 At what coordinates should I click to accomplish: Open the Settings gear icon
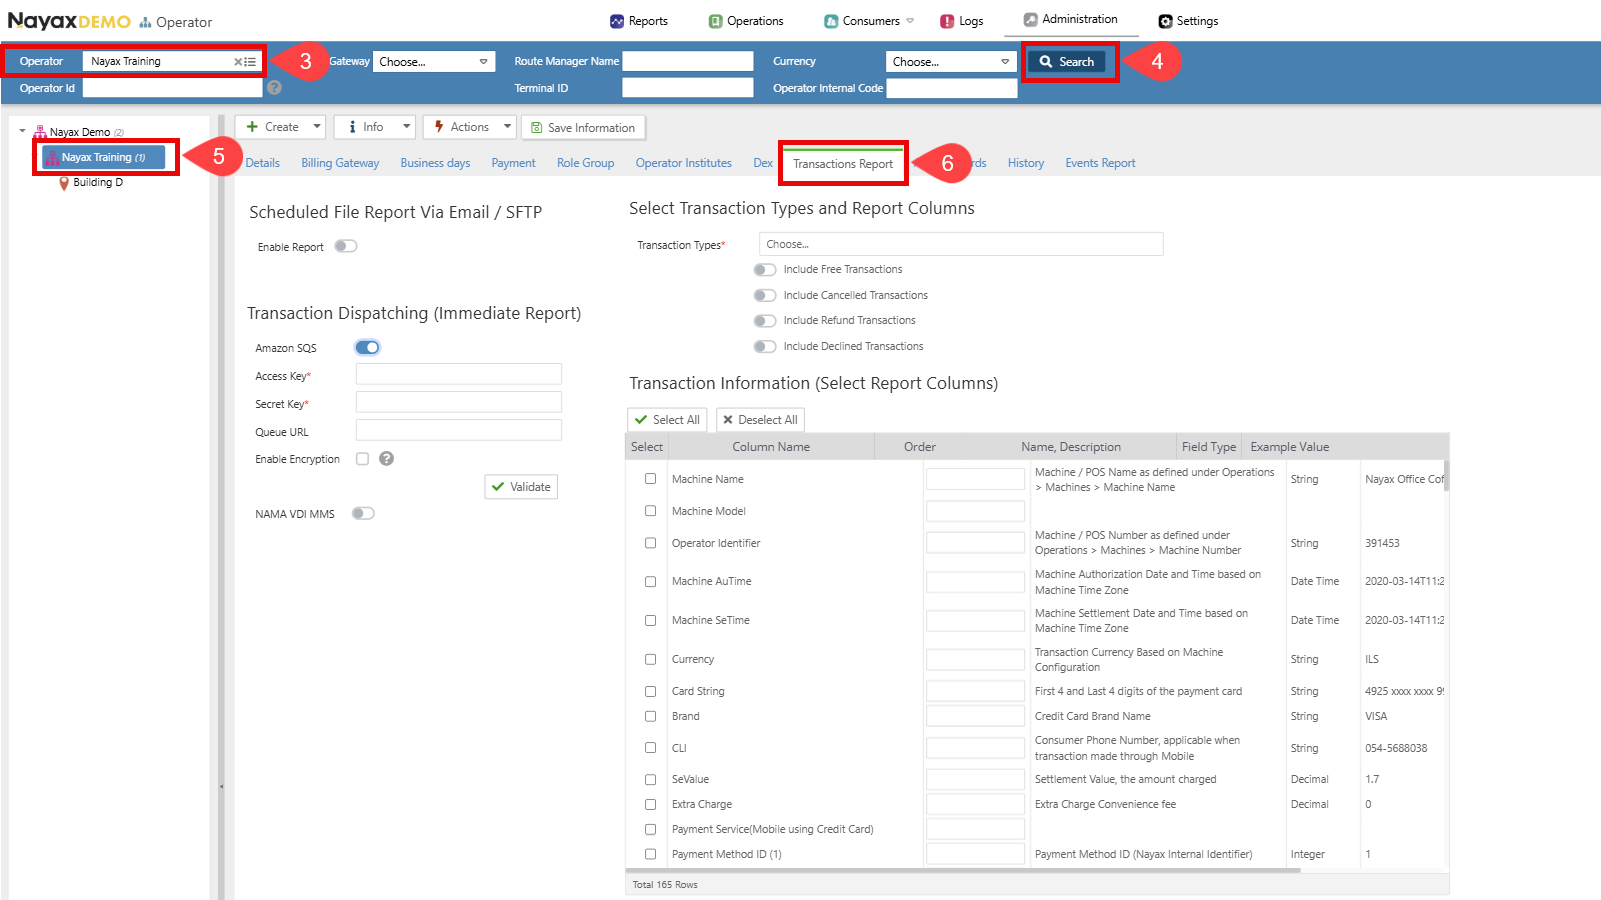1165,21
